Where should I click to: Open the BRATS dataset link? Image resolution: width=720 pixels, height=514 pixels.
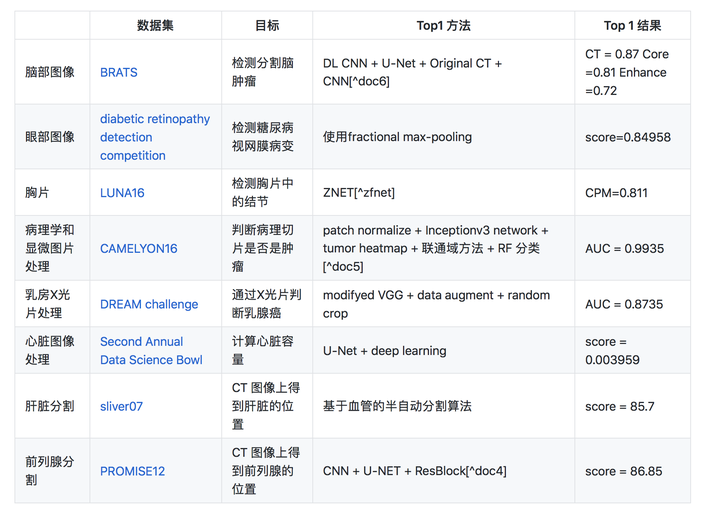(118, 72)
